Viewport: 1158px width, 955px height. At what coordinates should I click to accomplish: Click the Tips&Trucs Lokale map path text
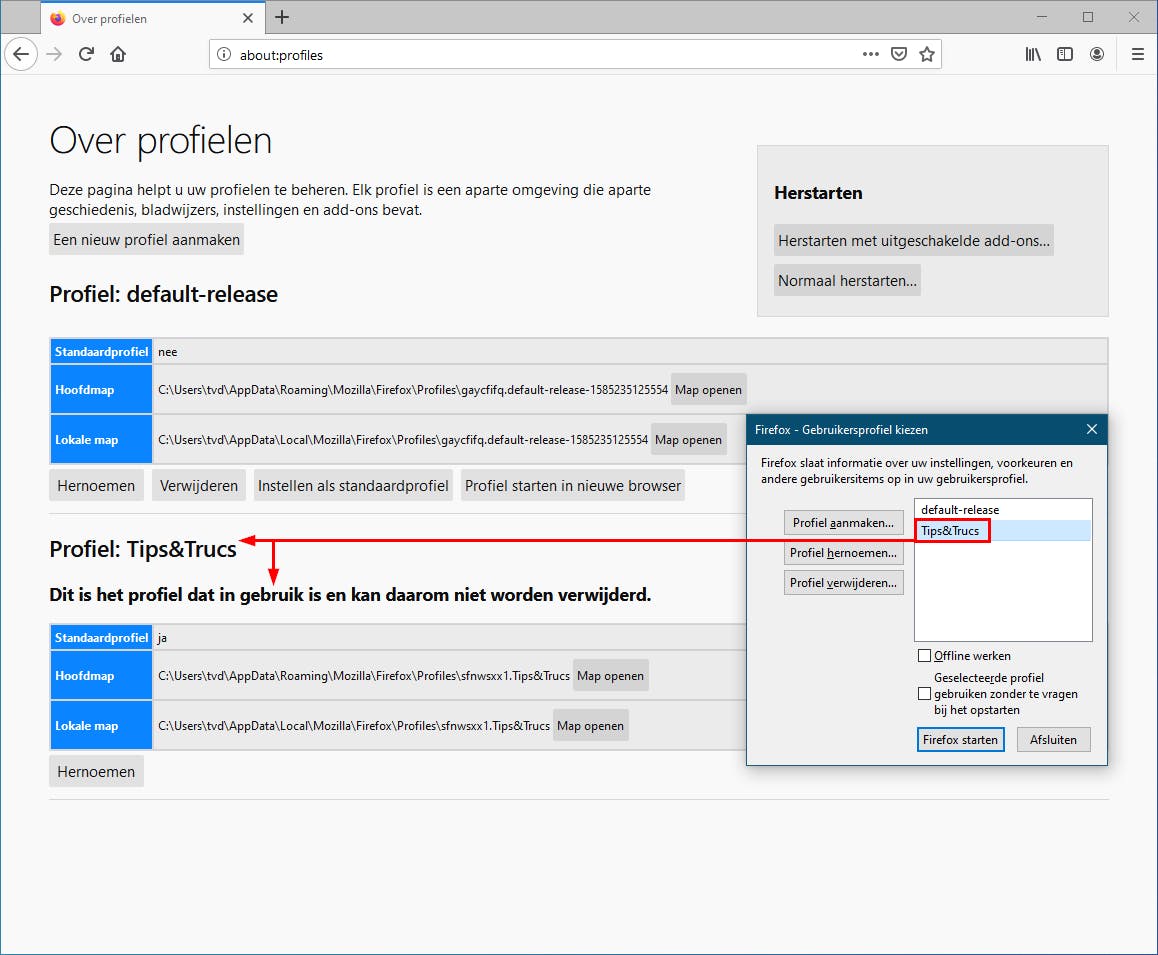[354, 726]
